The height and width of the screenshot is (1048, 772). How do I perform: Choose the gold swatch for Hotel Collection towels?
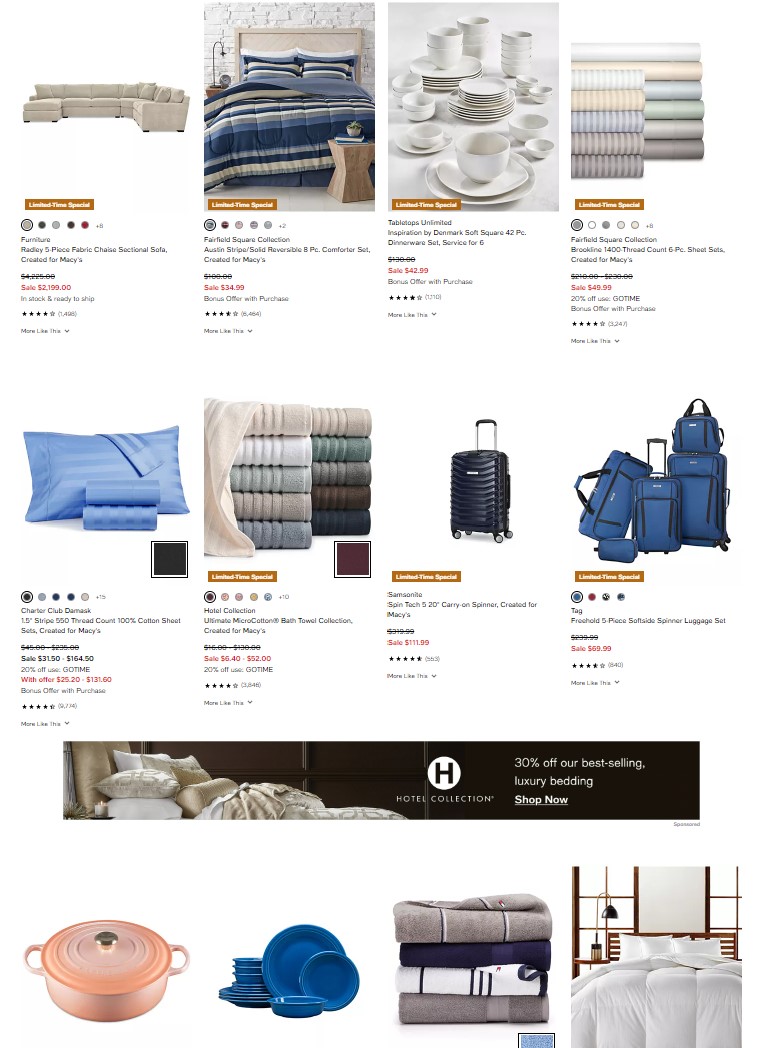(253, 597)
